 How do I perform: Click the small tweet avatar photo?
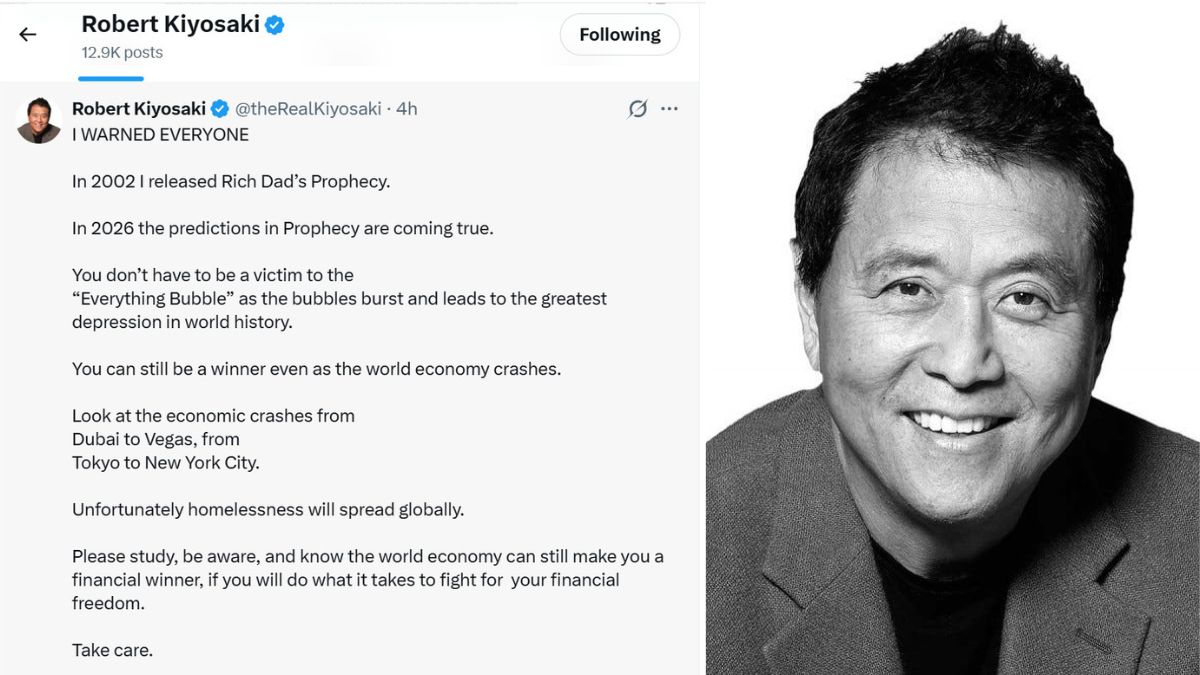click(39, 120)
